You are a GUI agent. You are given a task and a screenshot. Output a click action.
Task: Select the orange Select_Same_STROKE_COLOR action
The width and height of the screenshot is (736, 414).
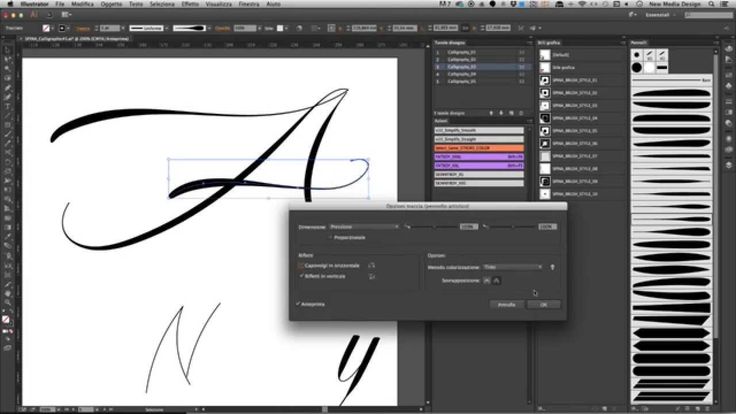point(479,148)
